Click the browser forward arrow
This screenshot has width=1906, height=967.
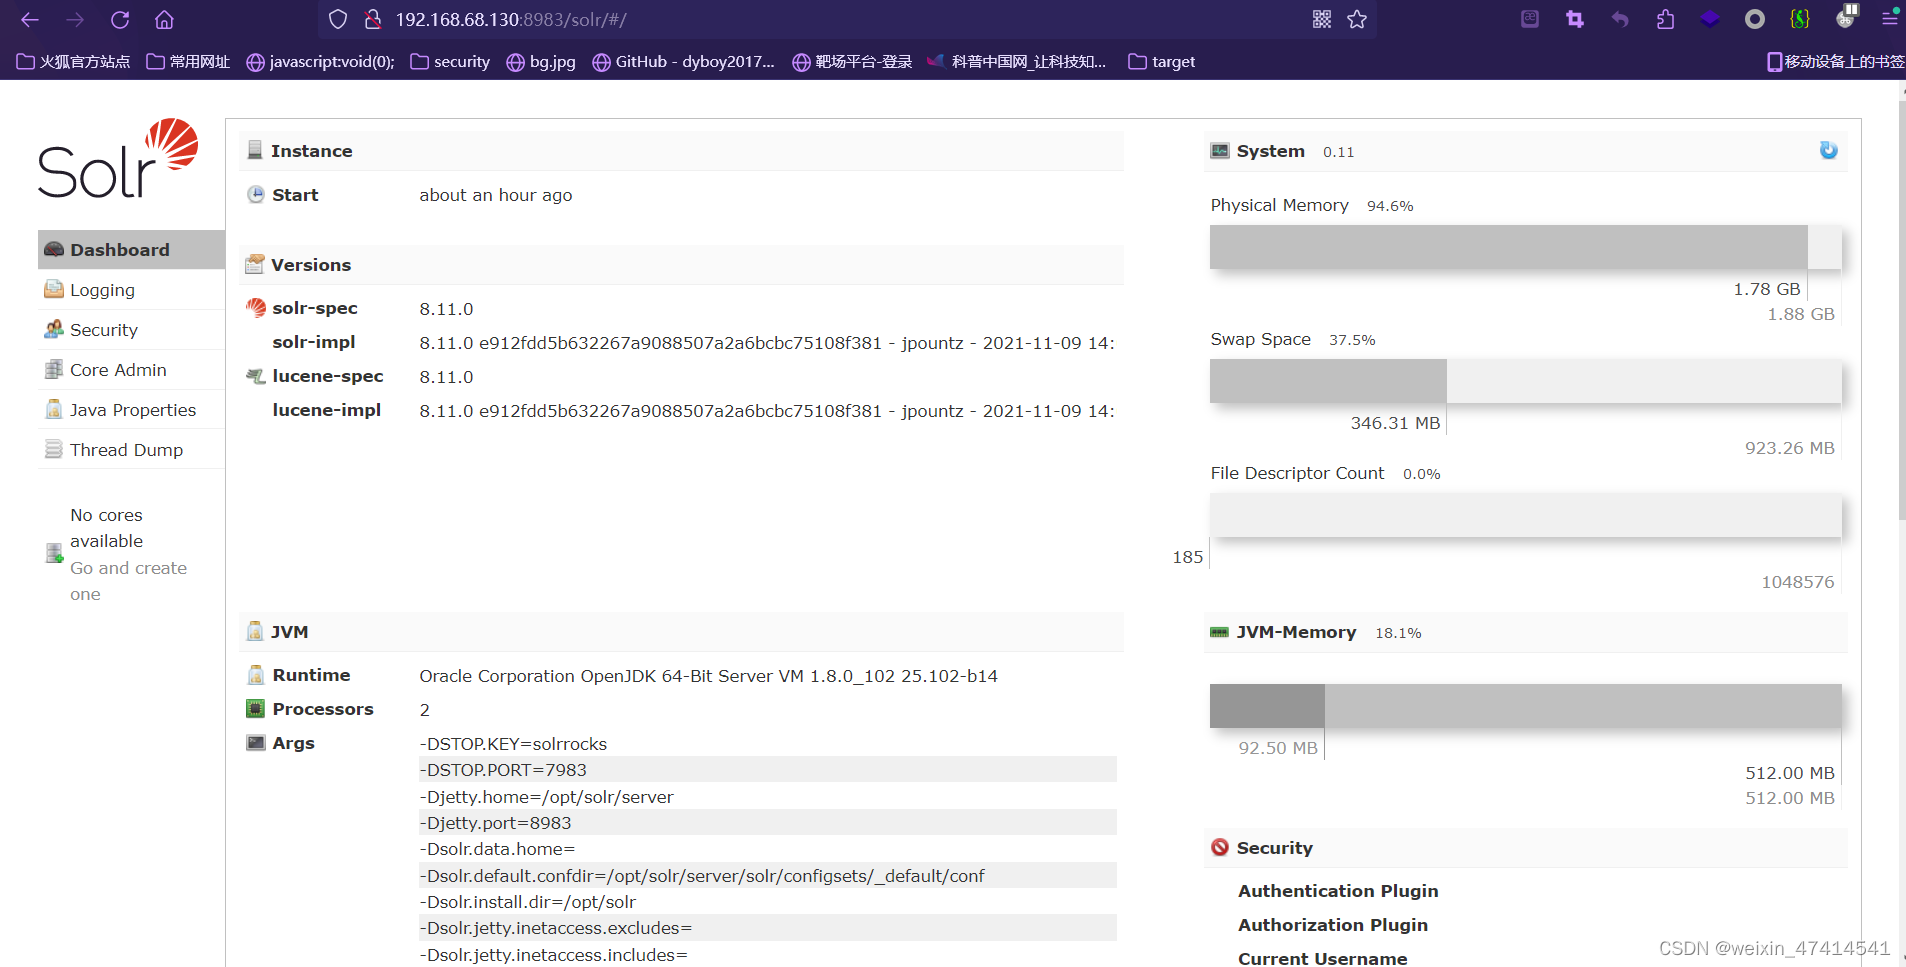74,19
